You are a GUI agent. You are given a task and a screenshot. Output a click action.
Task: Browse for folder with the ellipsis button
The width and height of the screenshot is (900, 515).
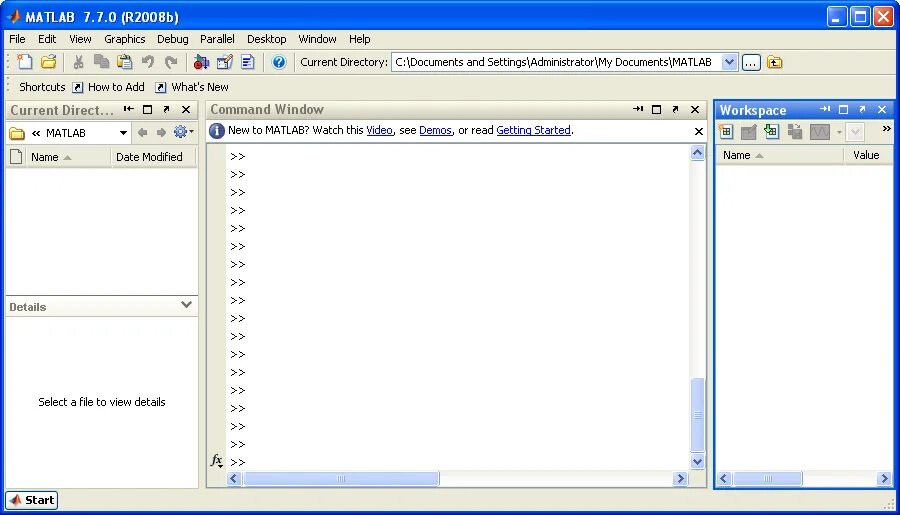(x=751, y=62)
